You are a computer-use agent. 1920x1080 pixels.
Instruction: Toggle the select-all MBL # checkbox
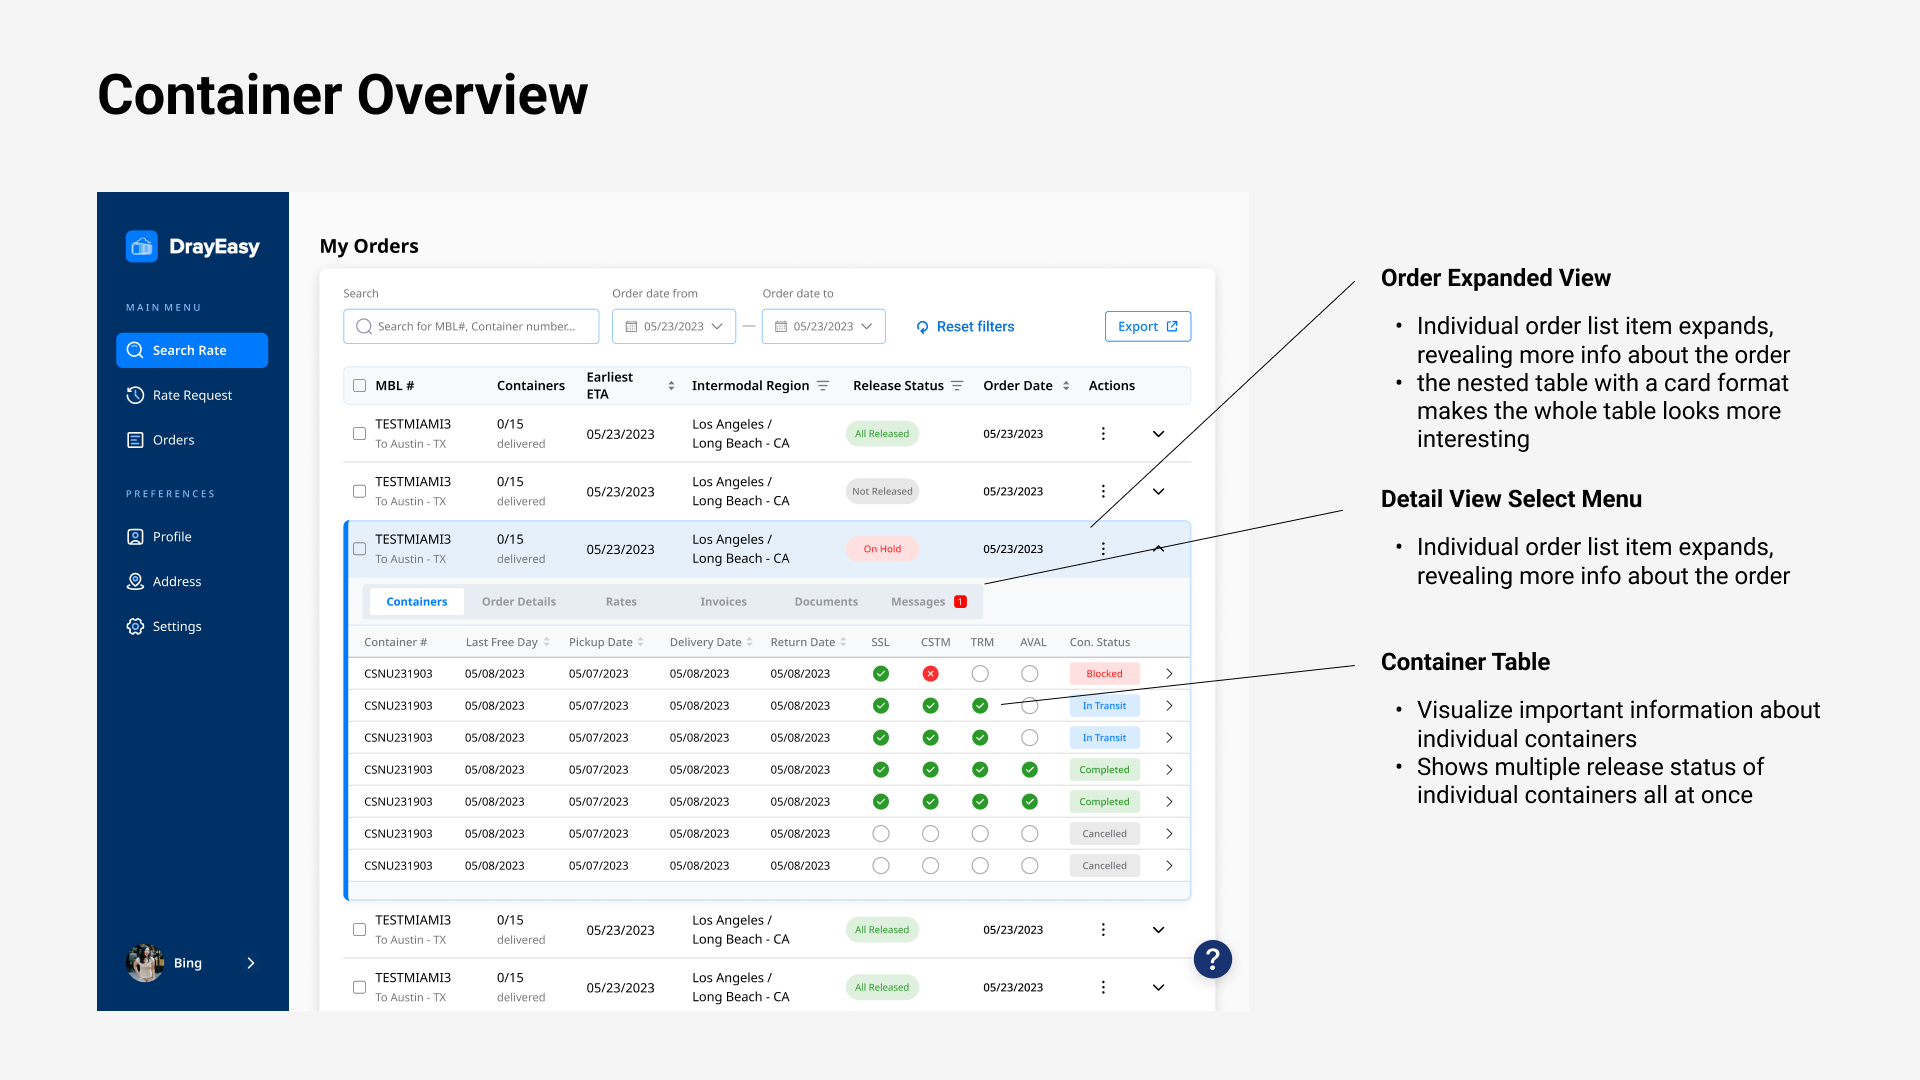pyautogui.click(x=359, y=386)
